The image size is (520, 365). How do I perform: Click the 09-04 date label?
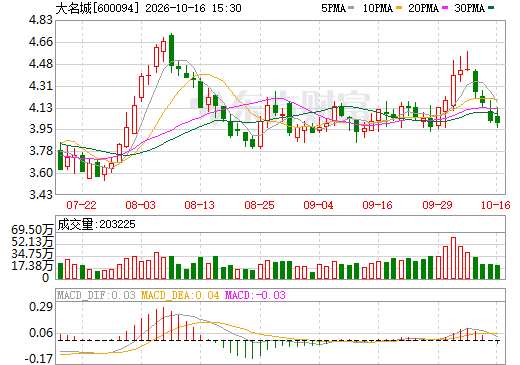pyautogui.click(x=318, y=205)
